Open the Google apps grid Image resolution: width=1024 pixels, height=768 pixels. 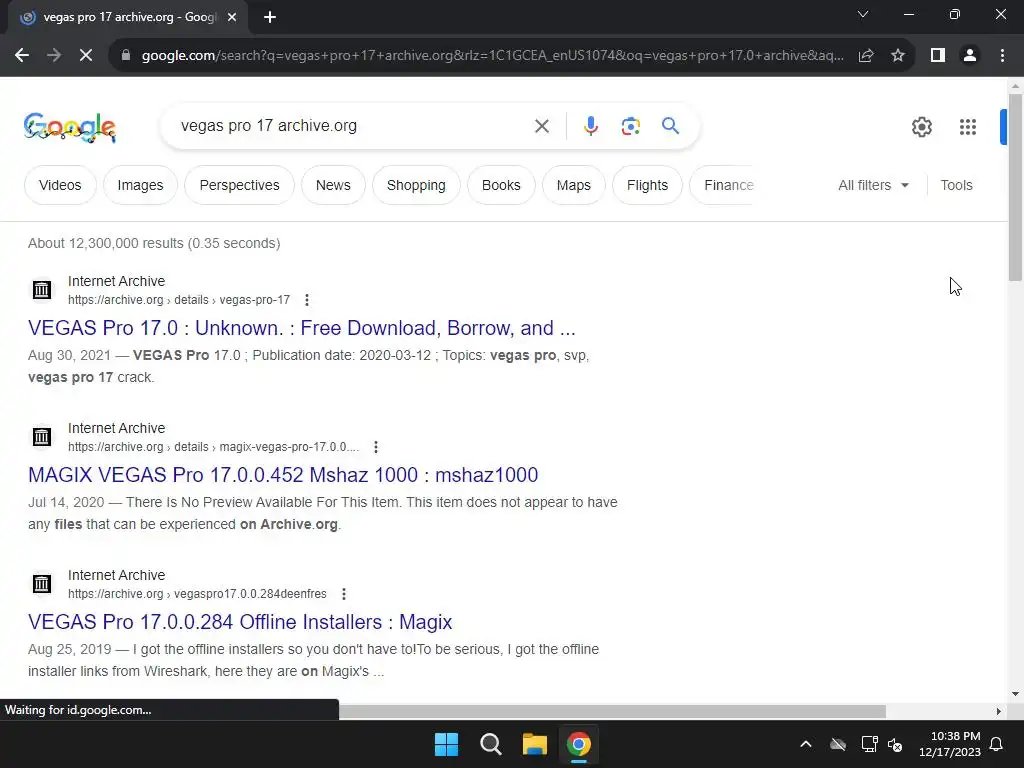click(x=967, y=127)
